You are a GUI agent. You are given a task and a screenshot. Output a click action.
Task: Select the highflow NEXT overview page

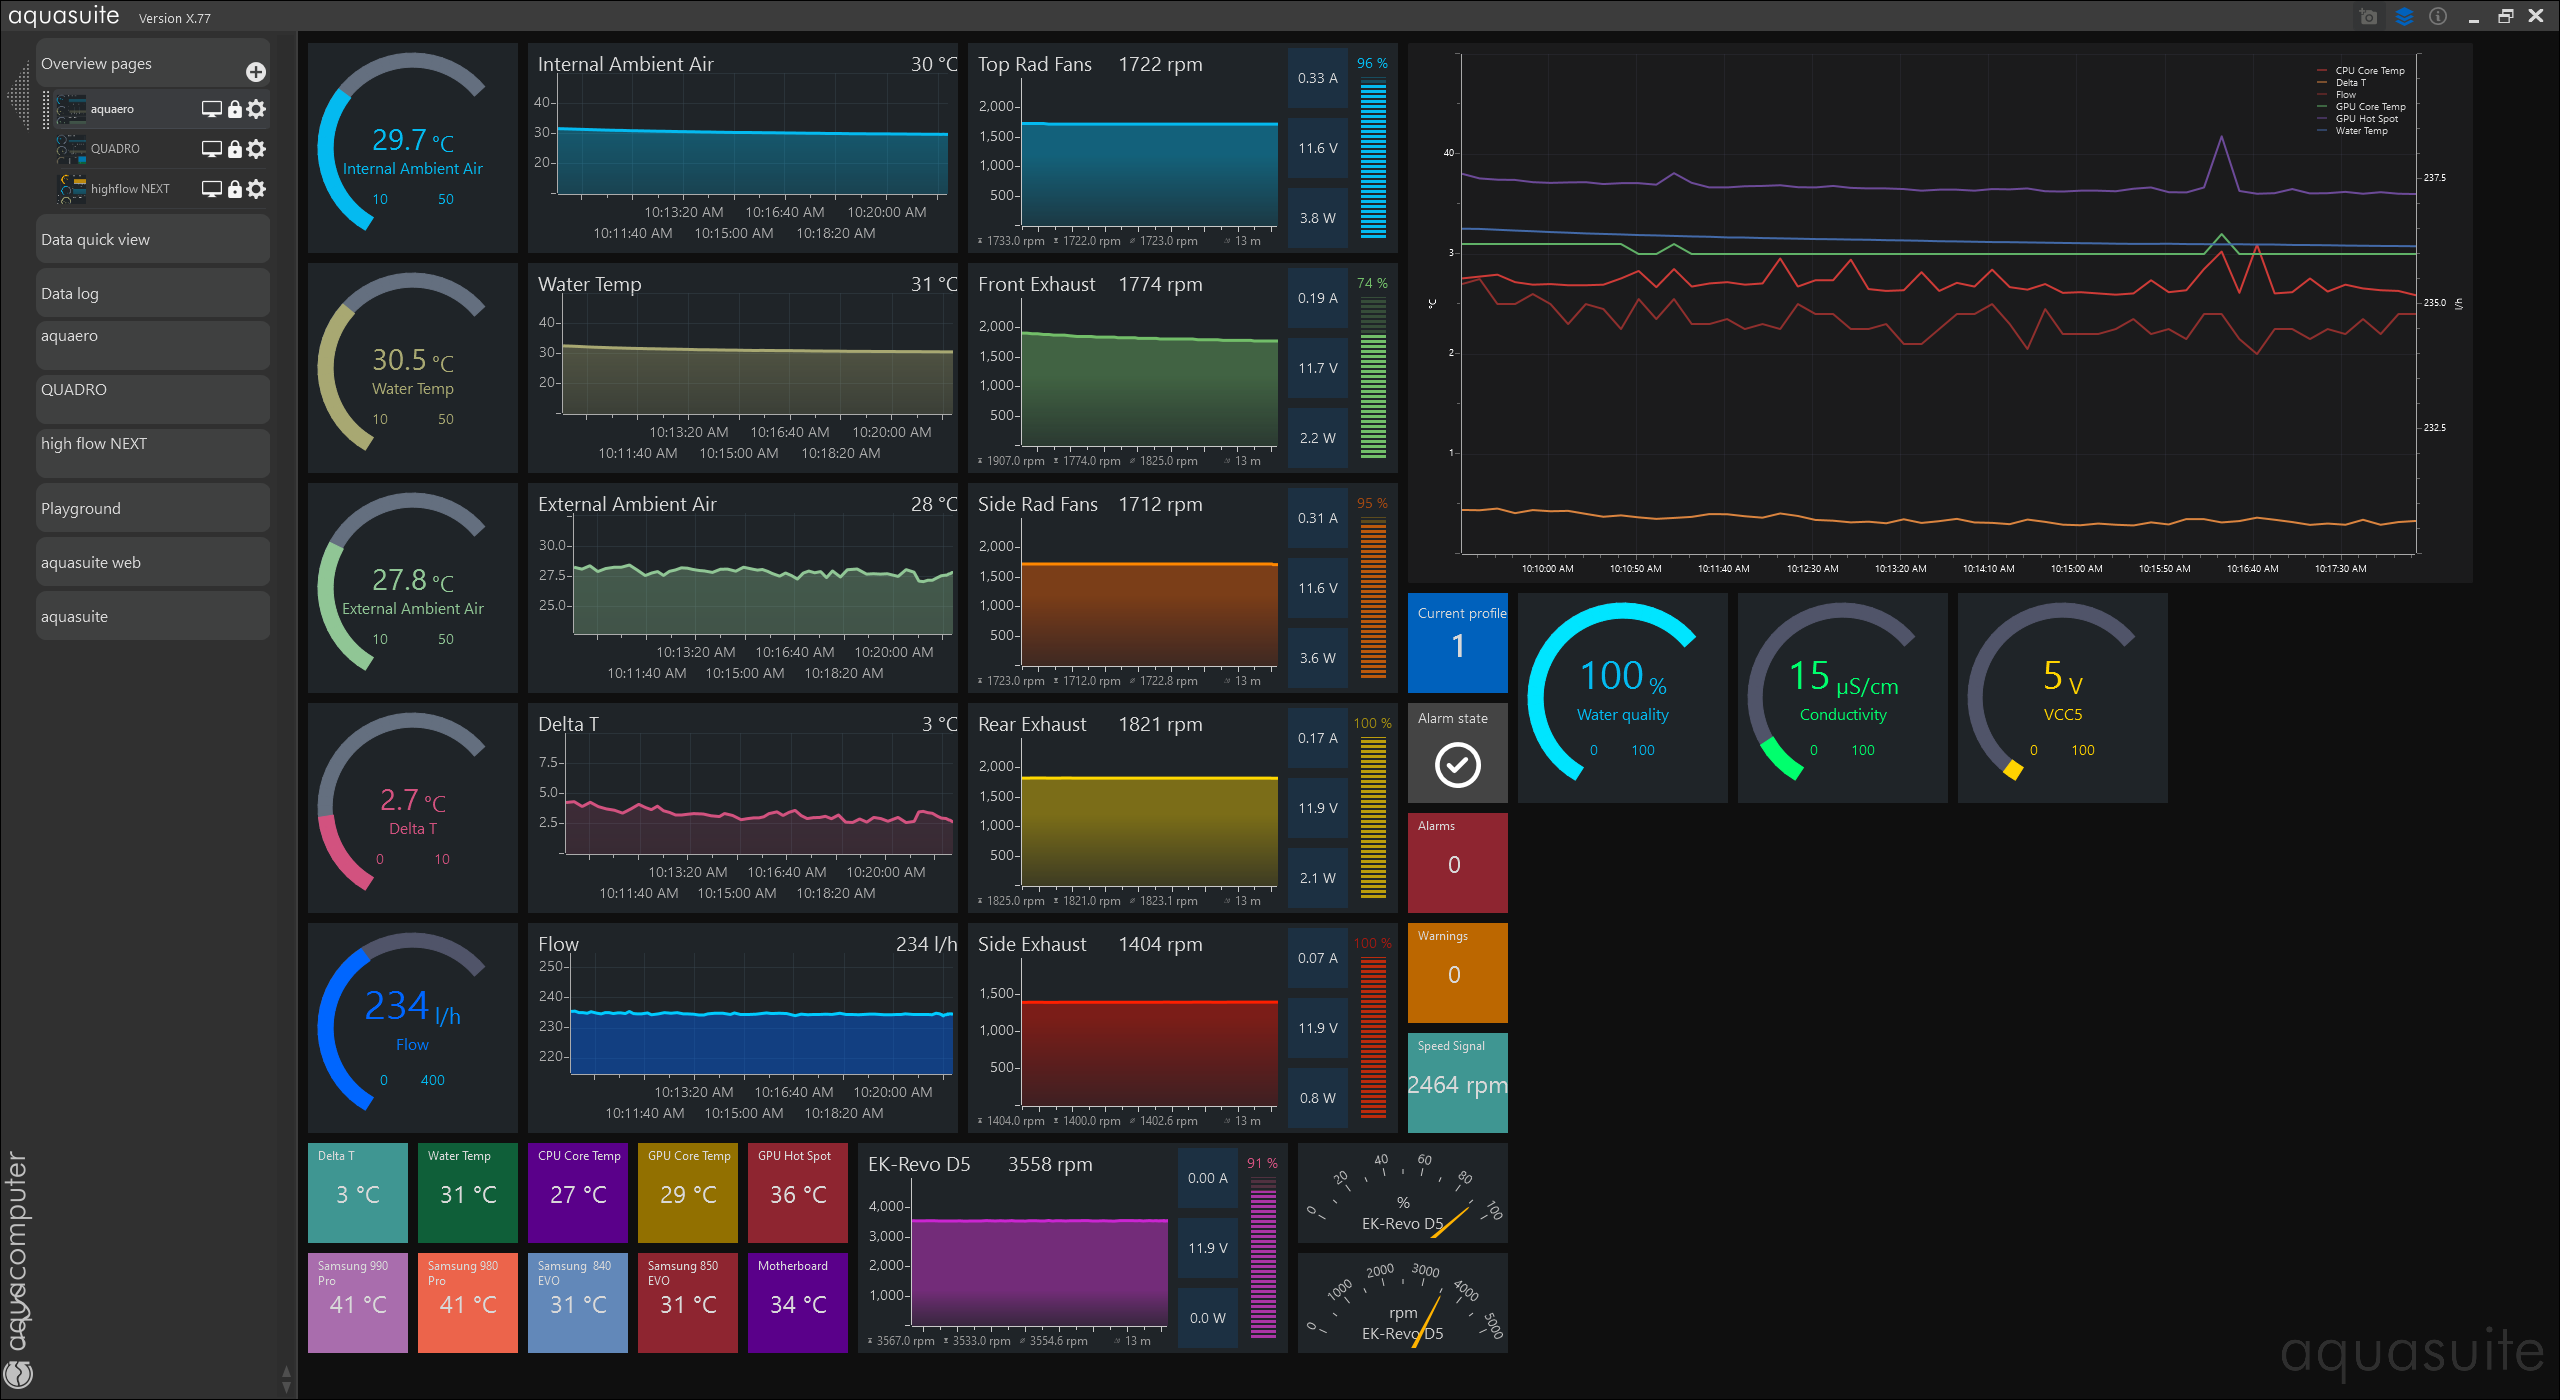130,189
